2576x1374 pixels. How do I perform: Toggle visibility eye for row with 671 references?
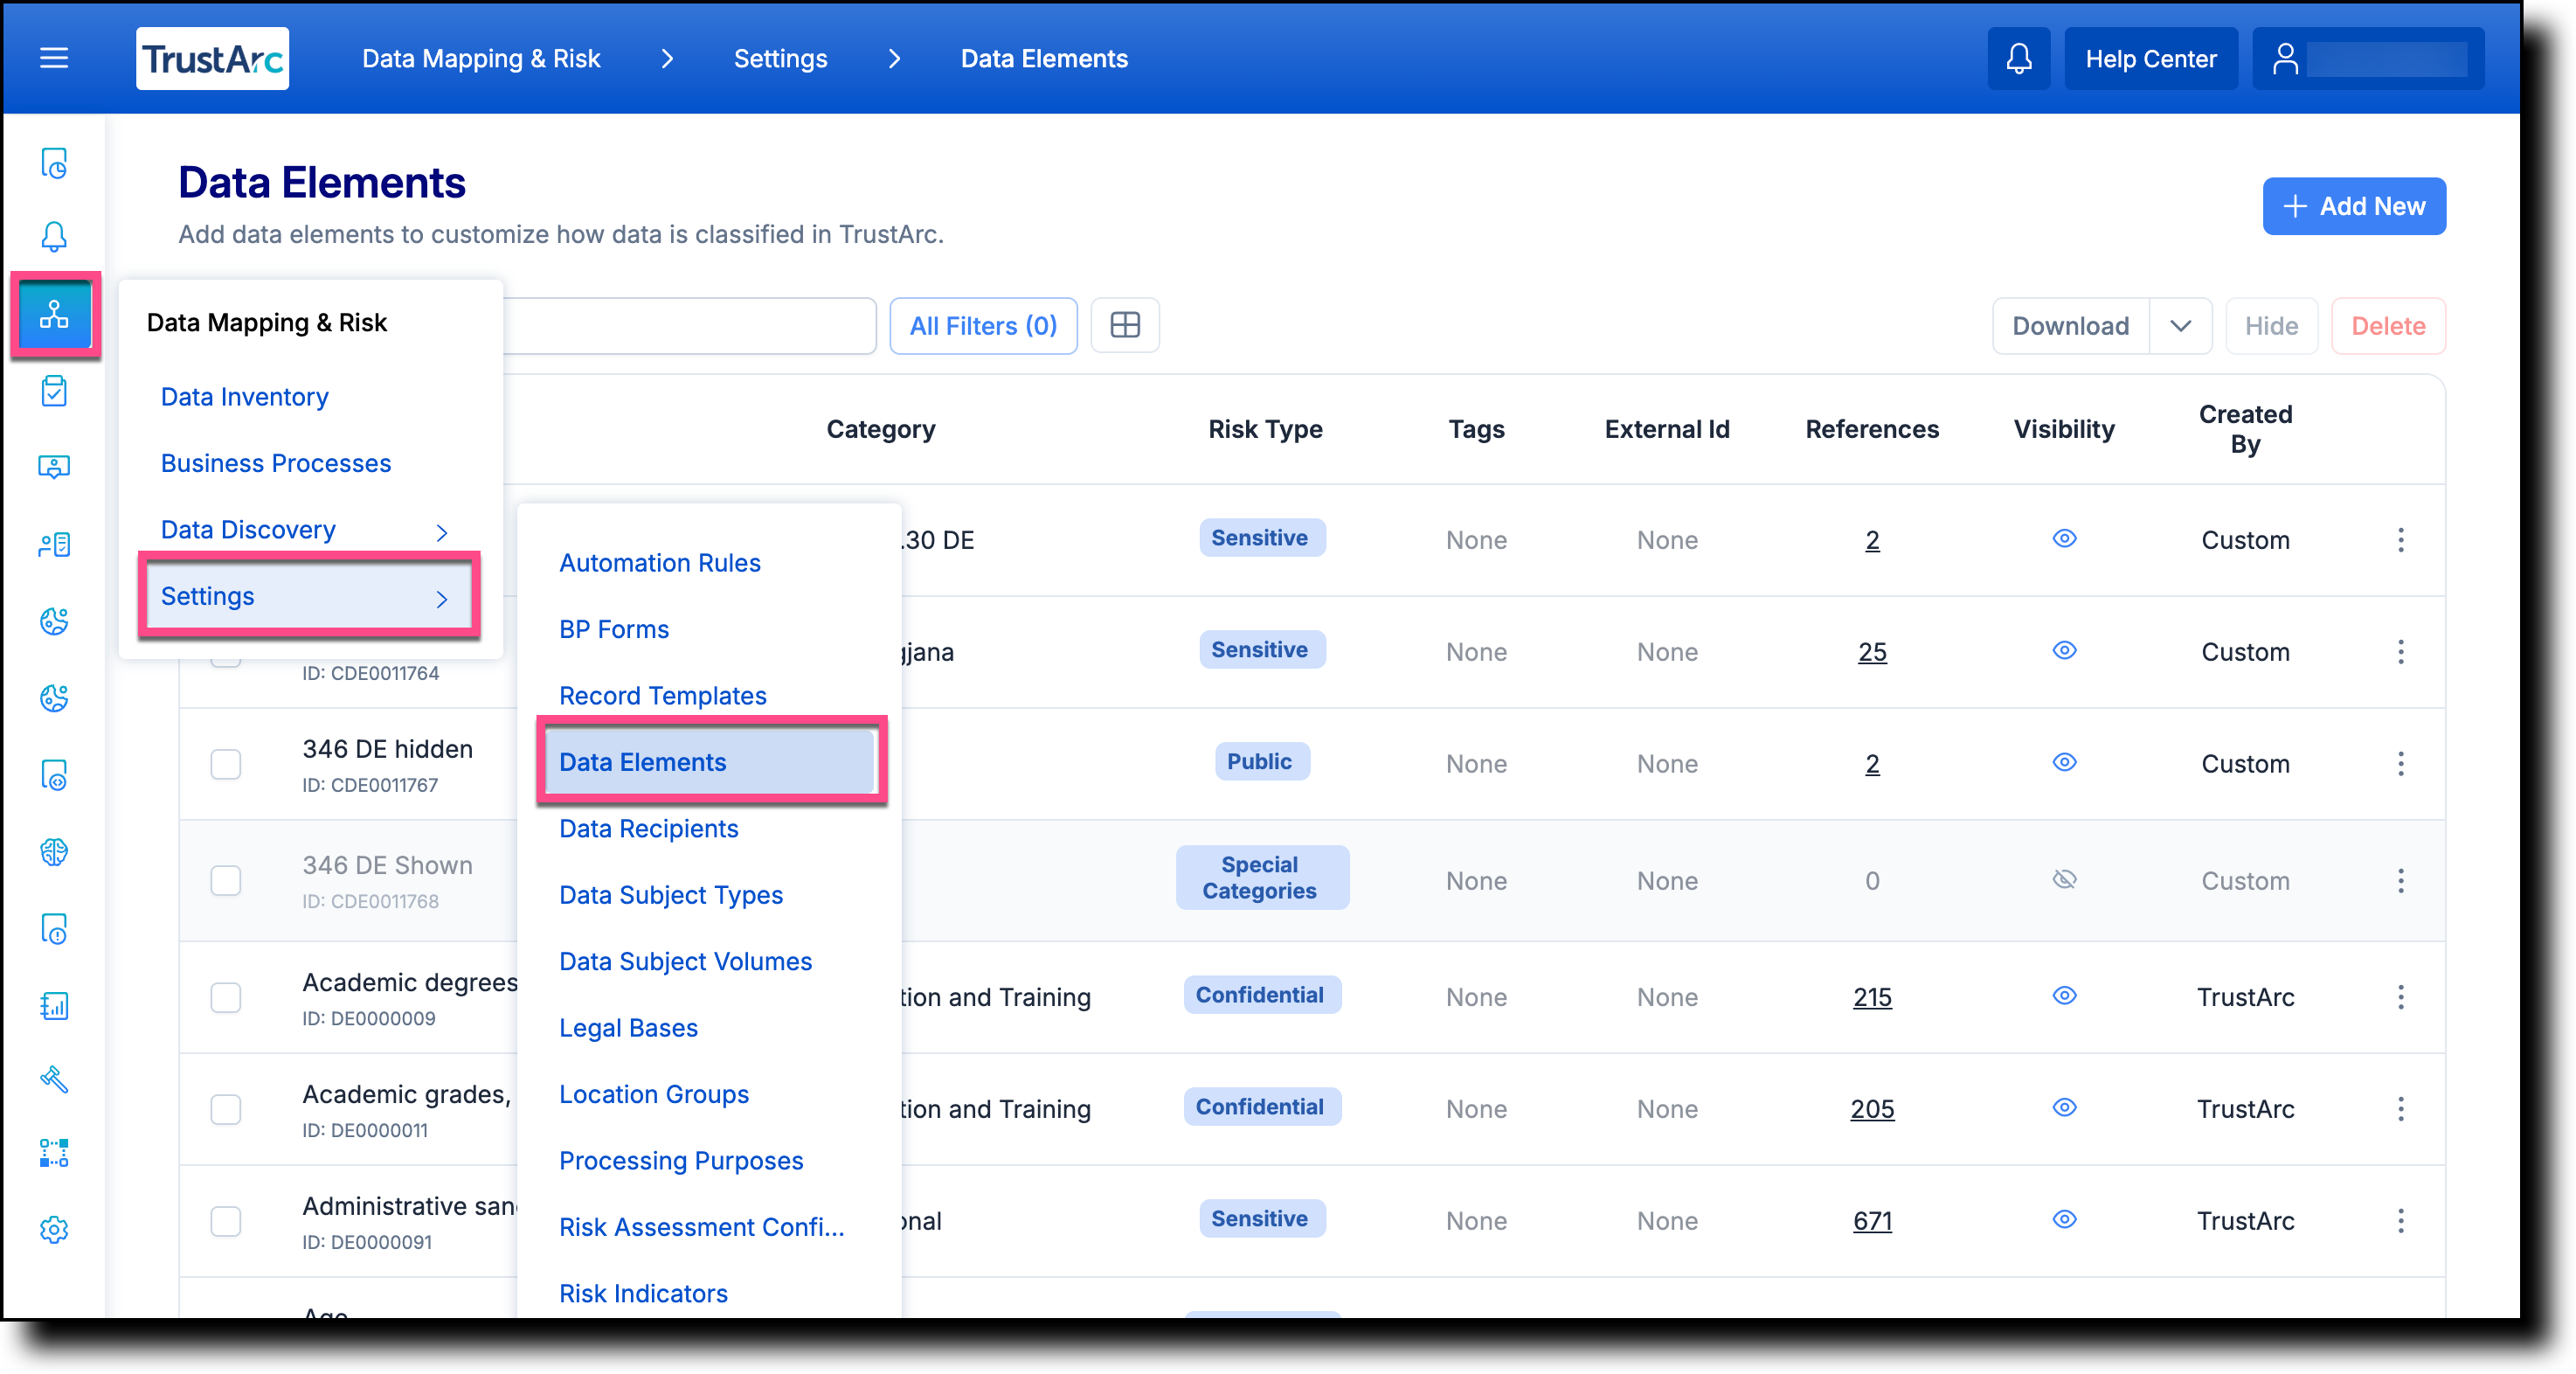tap(2064, 1219)
